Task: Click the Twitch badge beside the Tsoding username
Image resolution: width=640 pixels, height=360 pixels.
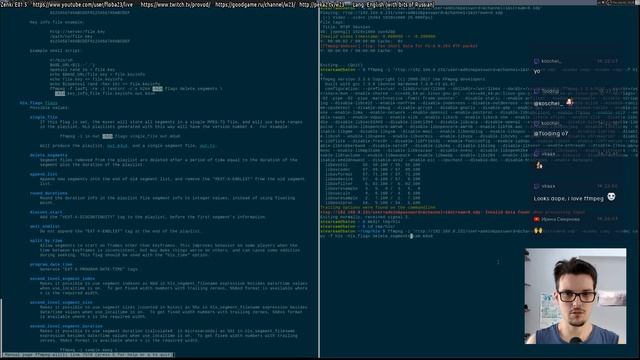Action: 536,91
